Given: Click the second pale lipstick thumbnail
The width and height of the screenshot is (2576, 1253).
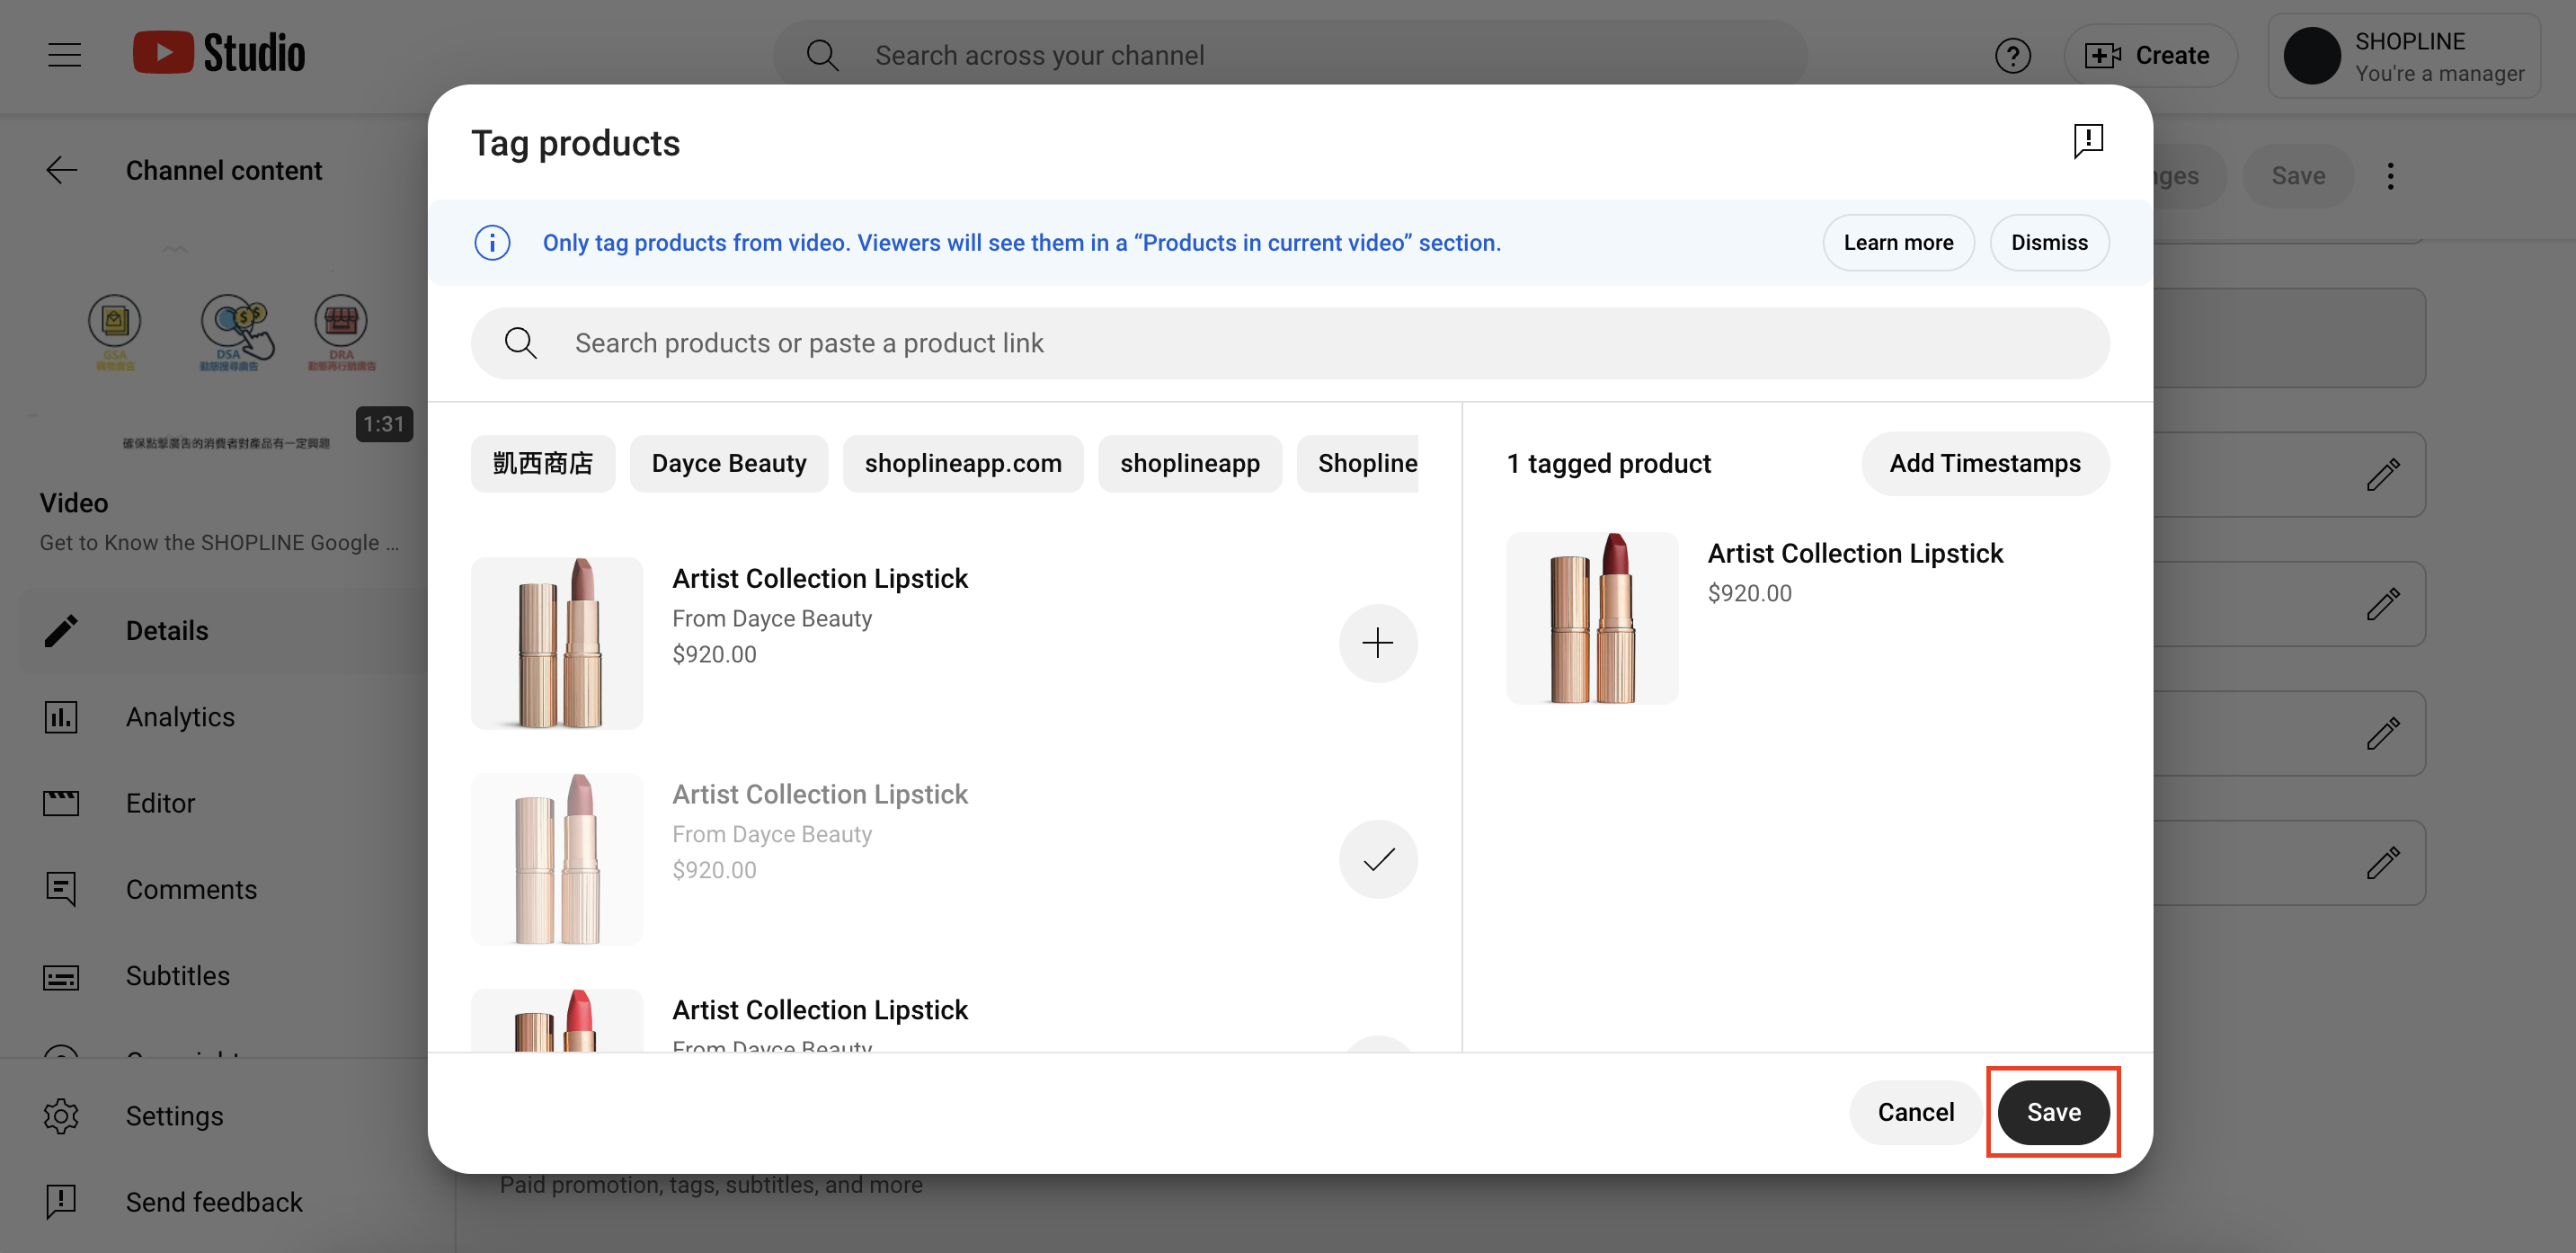Looking at the screenshot, I should pyautogui.click(x=557, y=859).
